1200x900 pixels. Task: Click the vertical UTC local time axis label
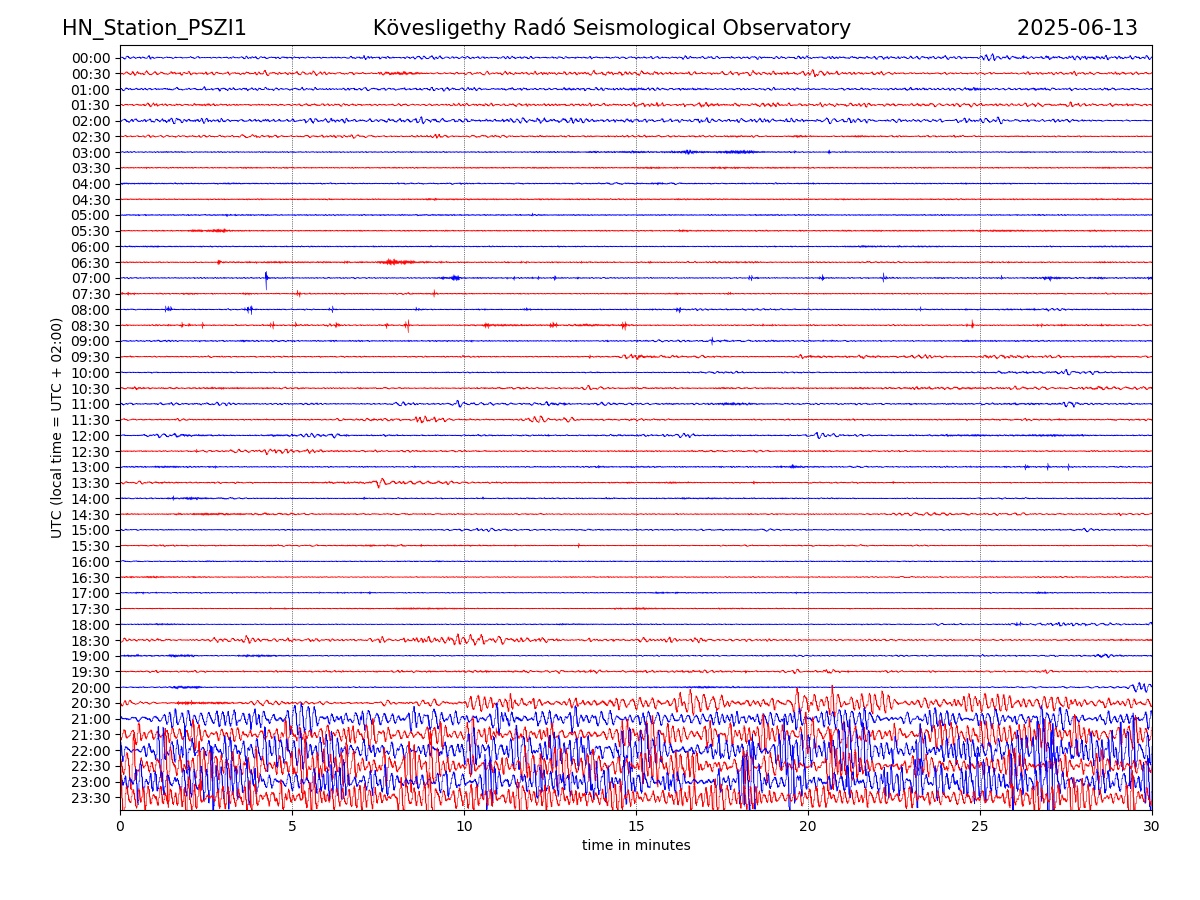pyautogui.click(x=57, y=427)
